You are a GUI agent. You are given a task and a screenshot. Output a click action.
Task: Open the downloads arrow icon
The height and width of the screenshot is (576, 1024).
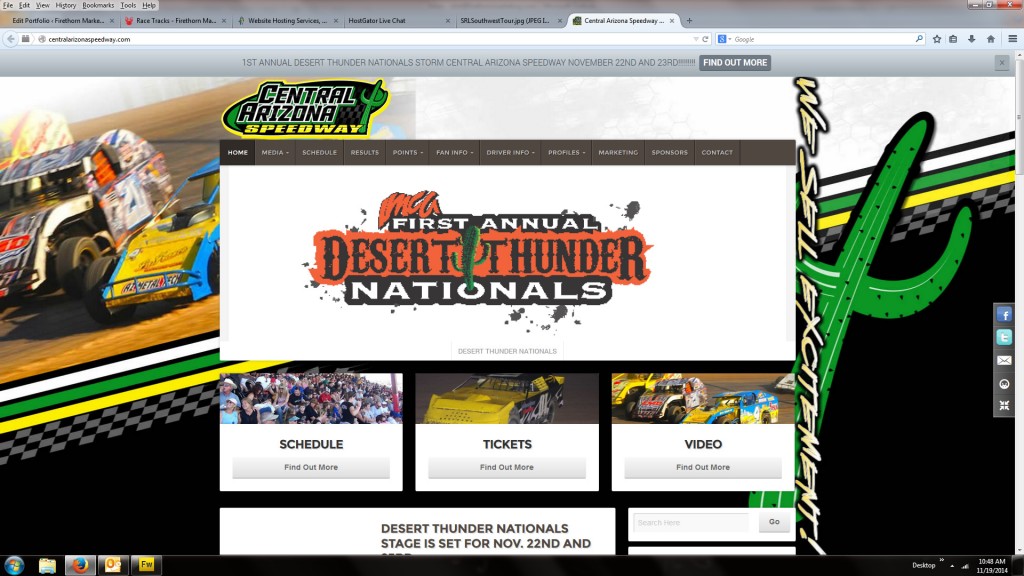click(972, 39)
